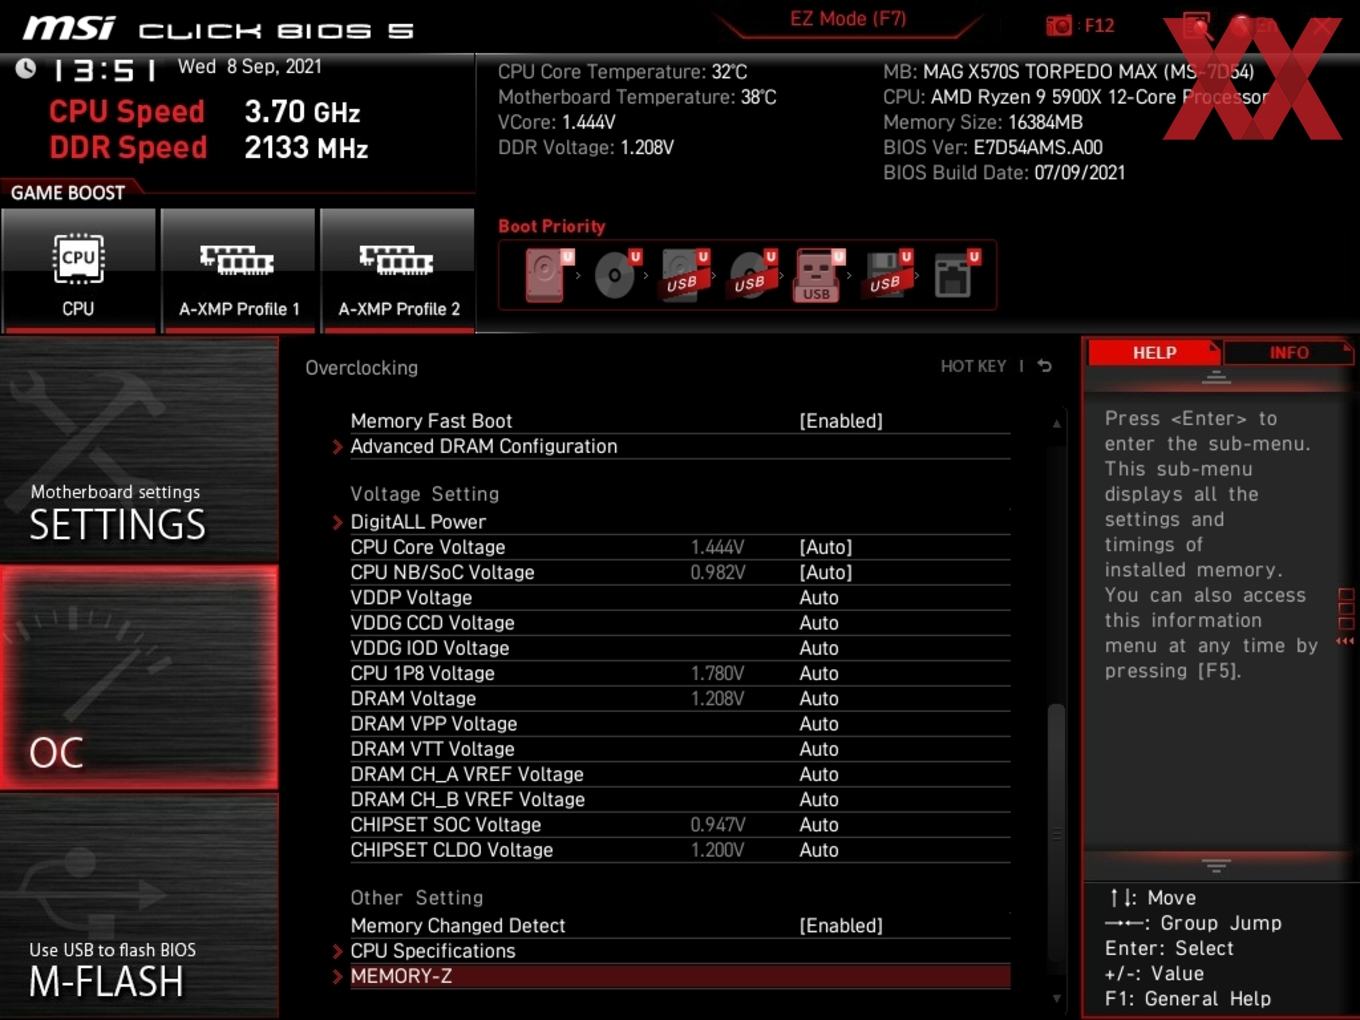Image resolution: width=1360 pixels, height=1020 pixels.
Task: Choose the USB optical disc boot device
Action: coord(752,274)
